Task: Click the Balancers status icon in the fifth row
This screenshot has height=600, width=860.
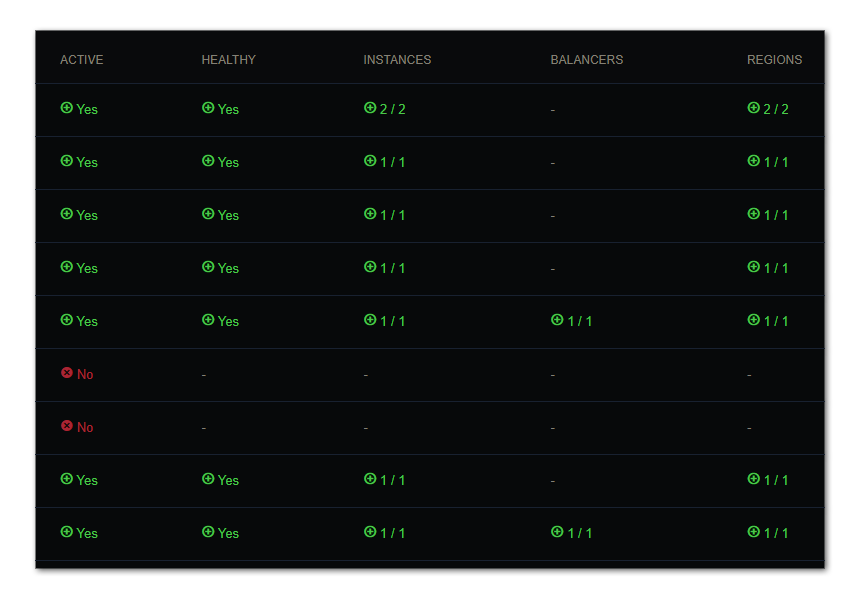Action: click(x=557, y=320)
